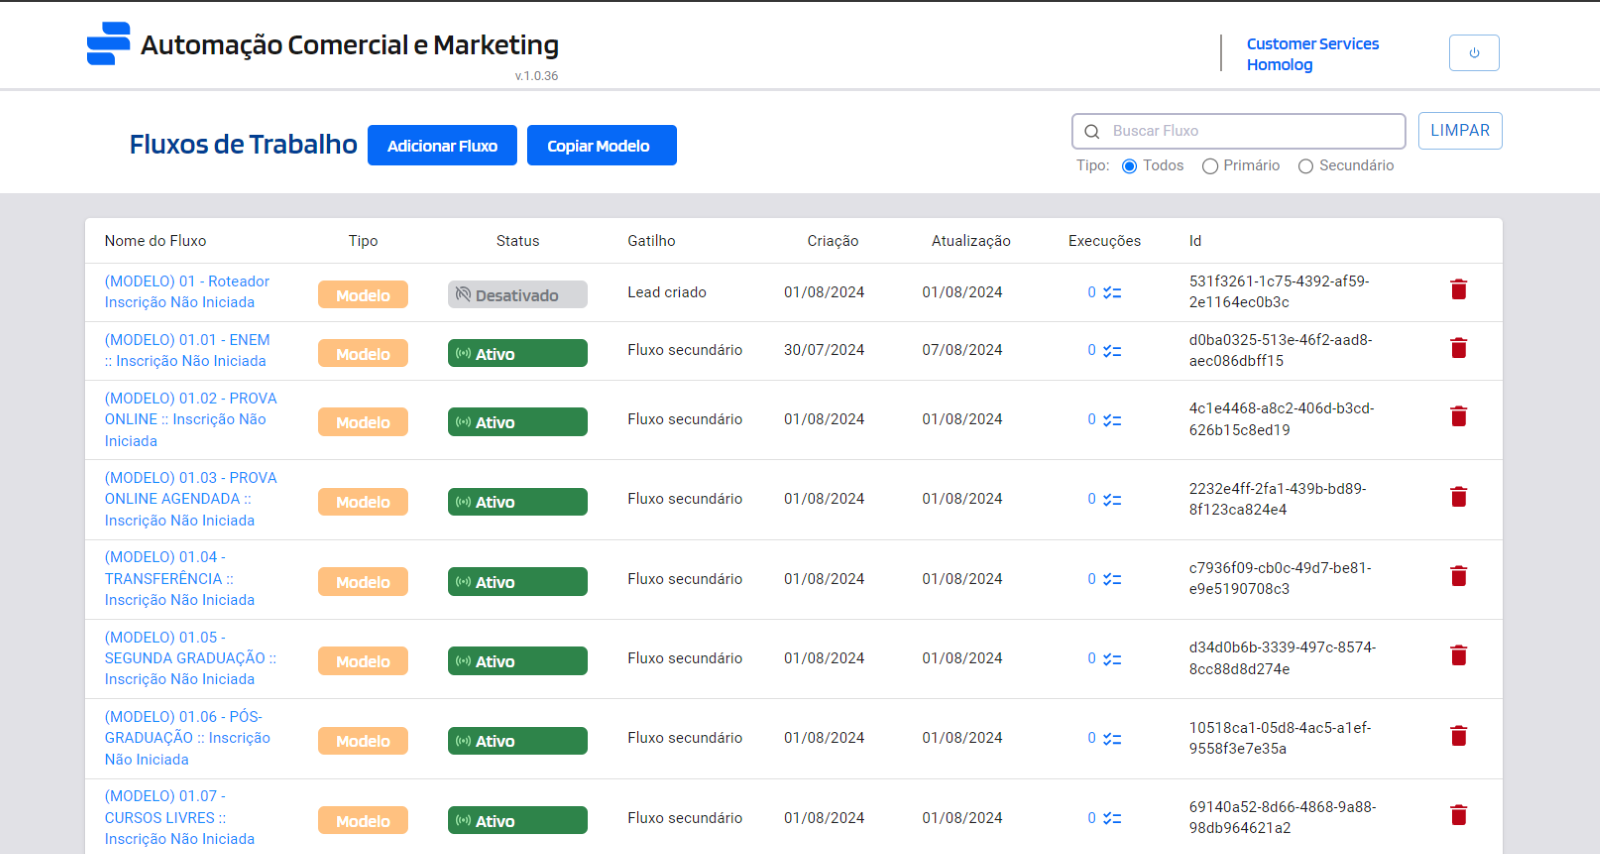
Task: Toggle Ativo status of 01.03 - PROVA ONLINE AGENDADA
Action: pyautogui.click(x=517, y=502)
